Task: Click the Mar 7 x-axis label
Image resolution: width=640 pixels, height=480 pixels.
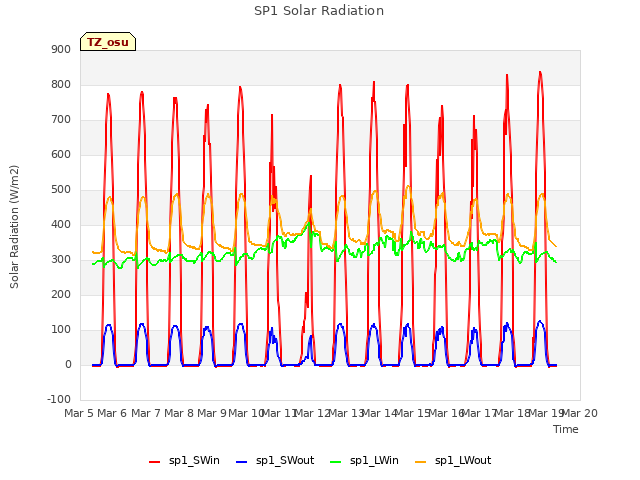Action: pos(146,413)
